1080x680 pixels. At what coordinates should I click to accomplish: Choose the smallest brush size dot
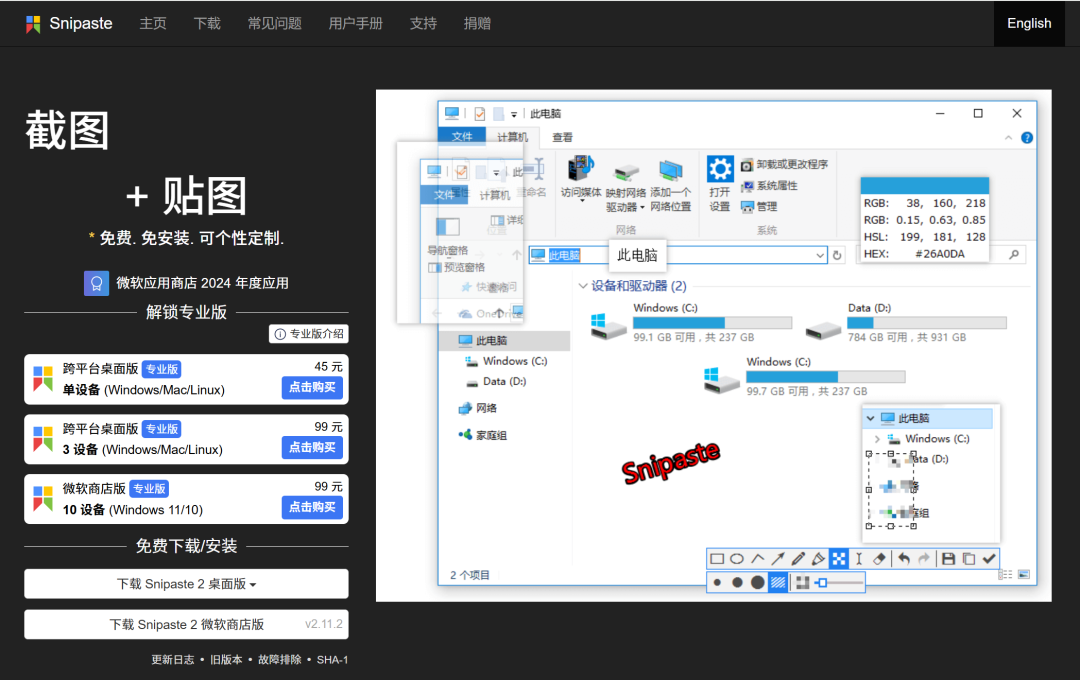point(717,583)
